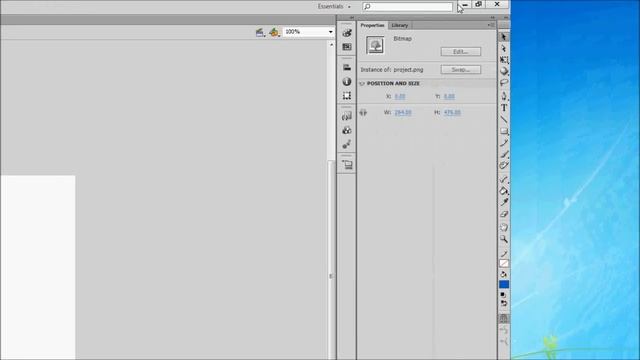Toggle width and height lock link
The width and height of the screenshot is (640, 360).
tap(363, 112)
